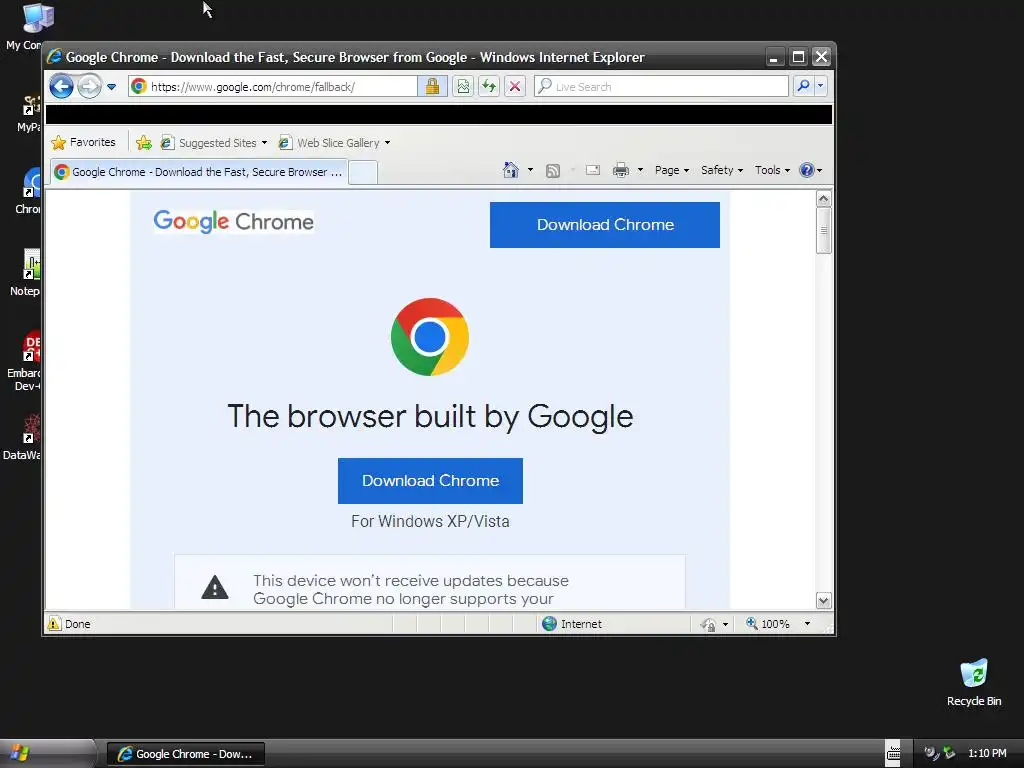Image resolution: width=1024 pixels, height=768 pixels.
Task: Click on-screen keyboard tray icon
Action: [x=893, y=754]
